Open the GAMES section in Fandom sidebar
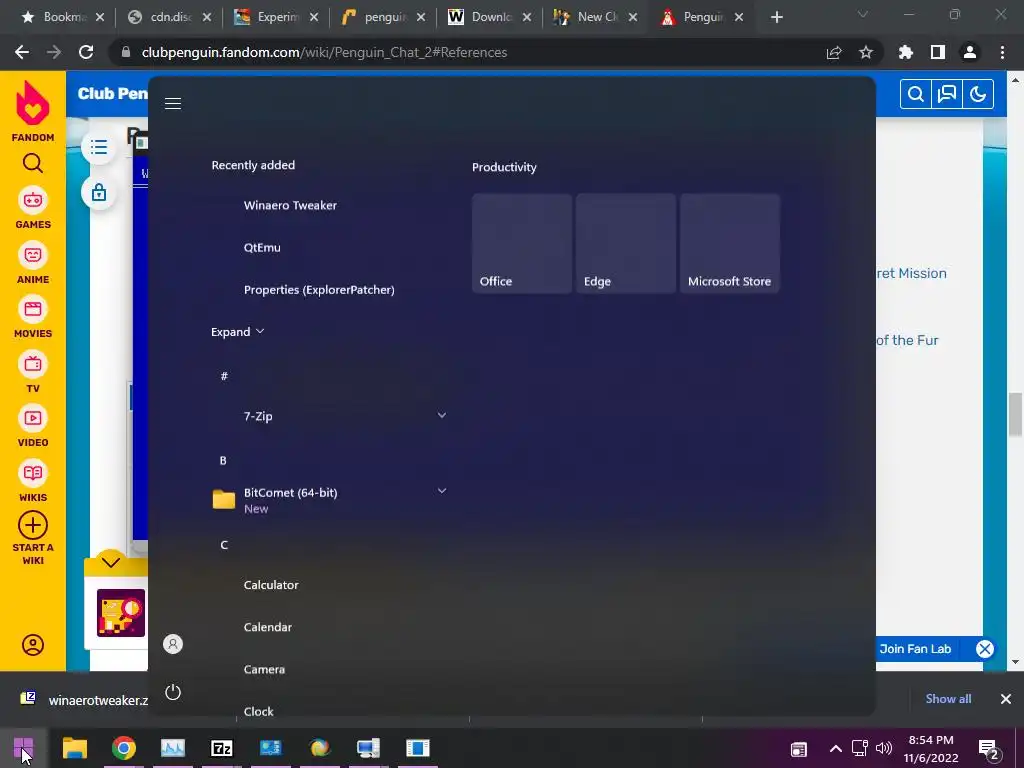 pyautogui.click(x=33, y=209)
